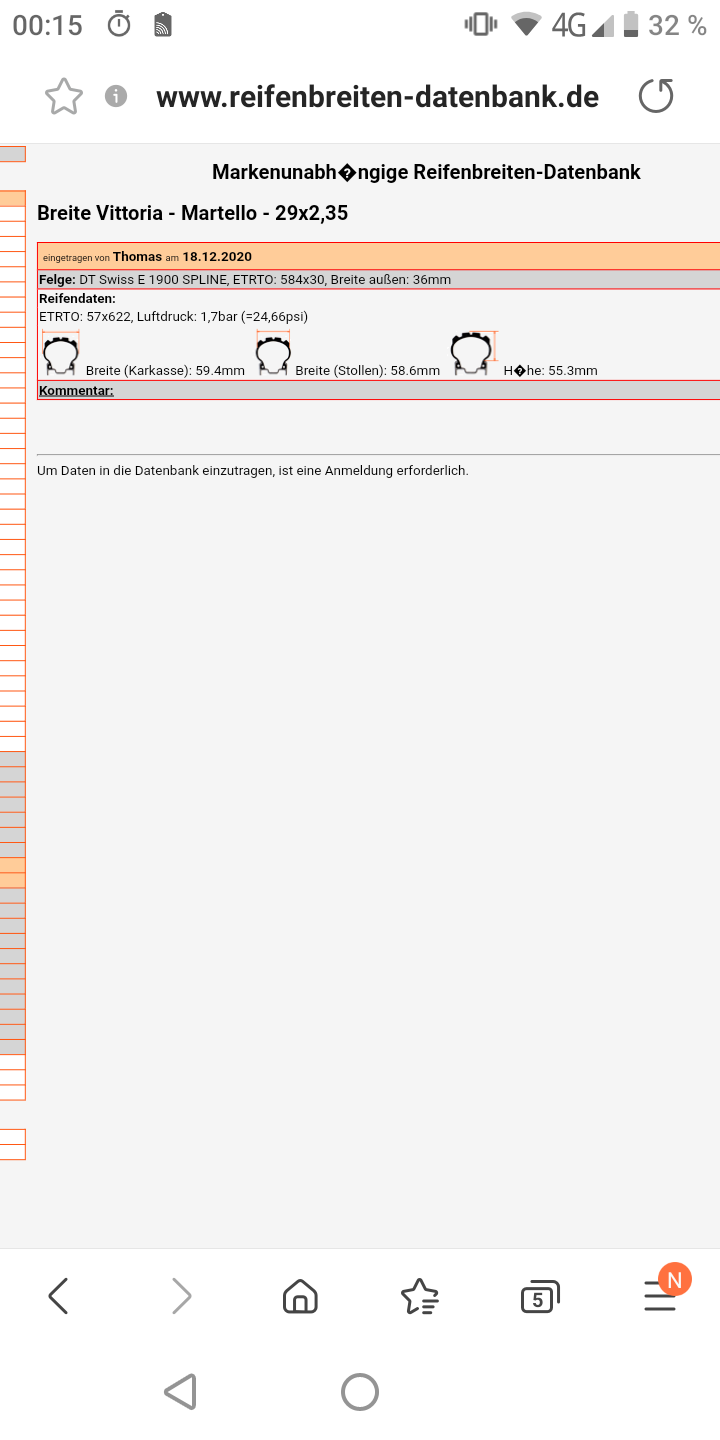Tap the bookmark star in address bar
This screenshot has height=1440, width=720.
[64, 97]
